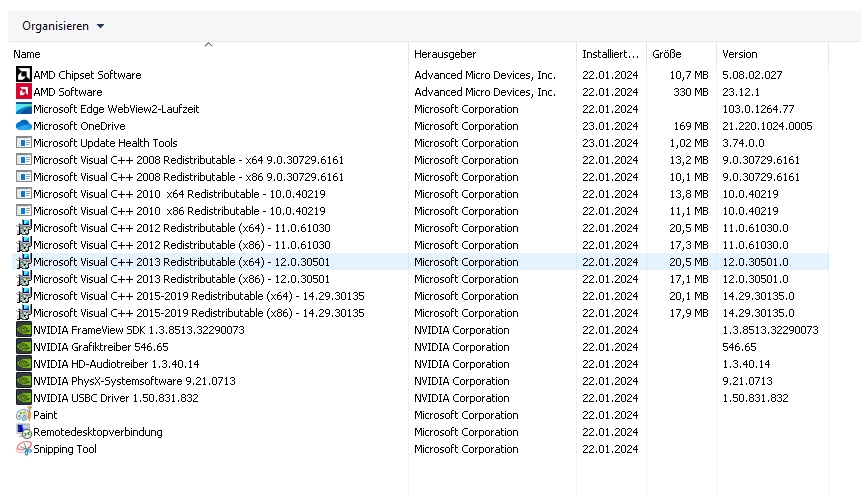Click the Microsoft Update Health Tools icon
This screenshot has width=861, height=496.
click(24, 143)
